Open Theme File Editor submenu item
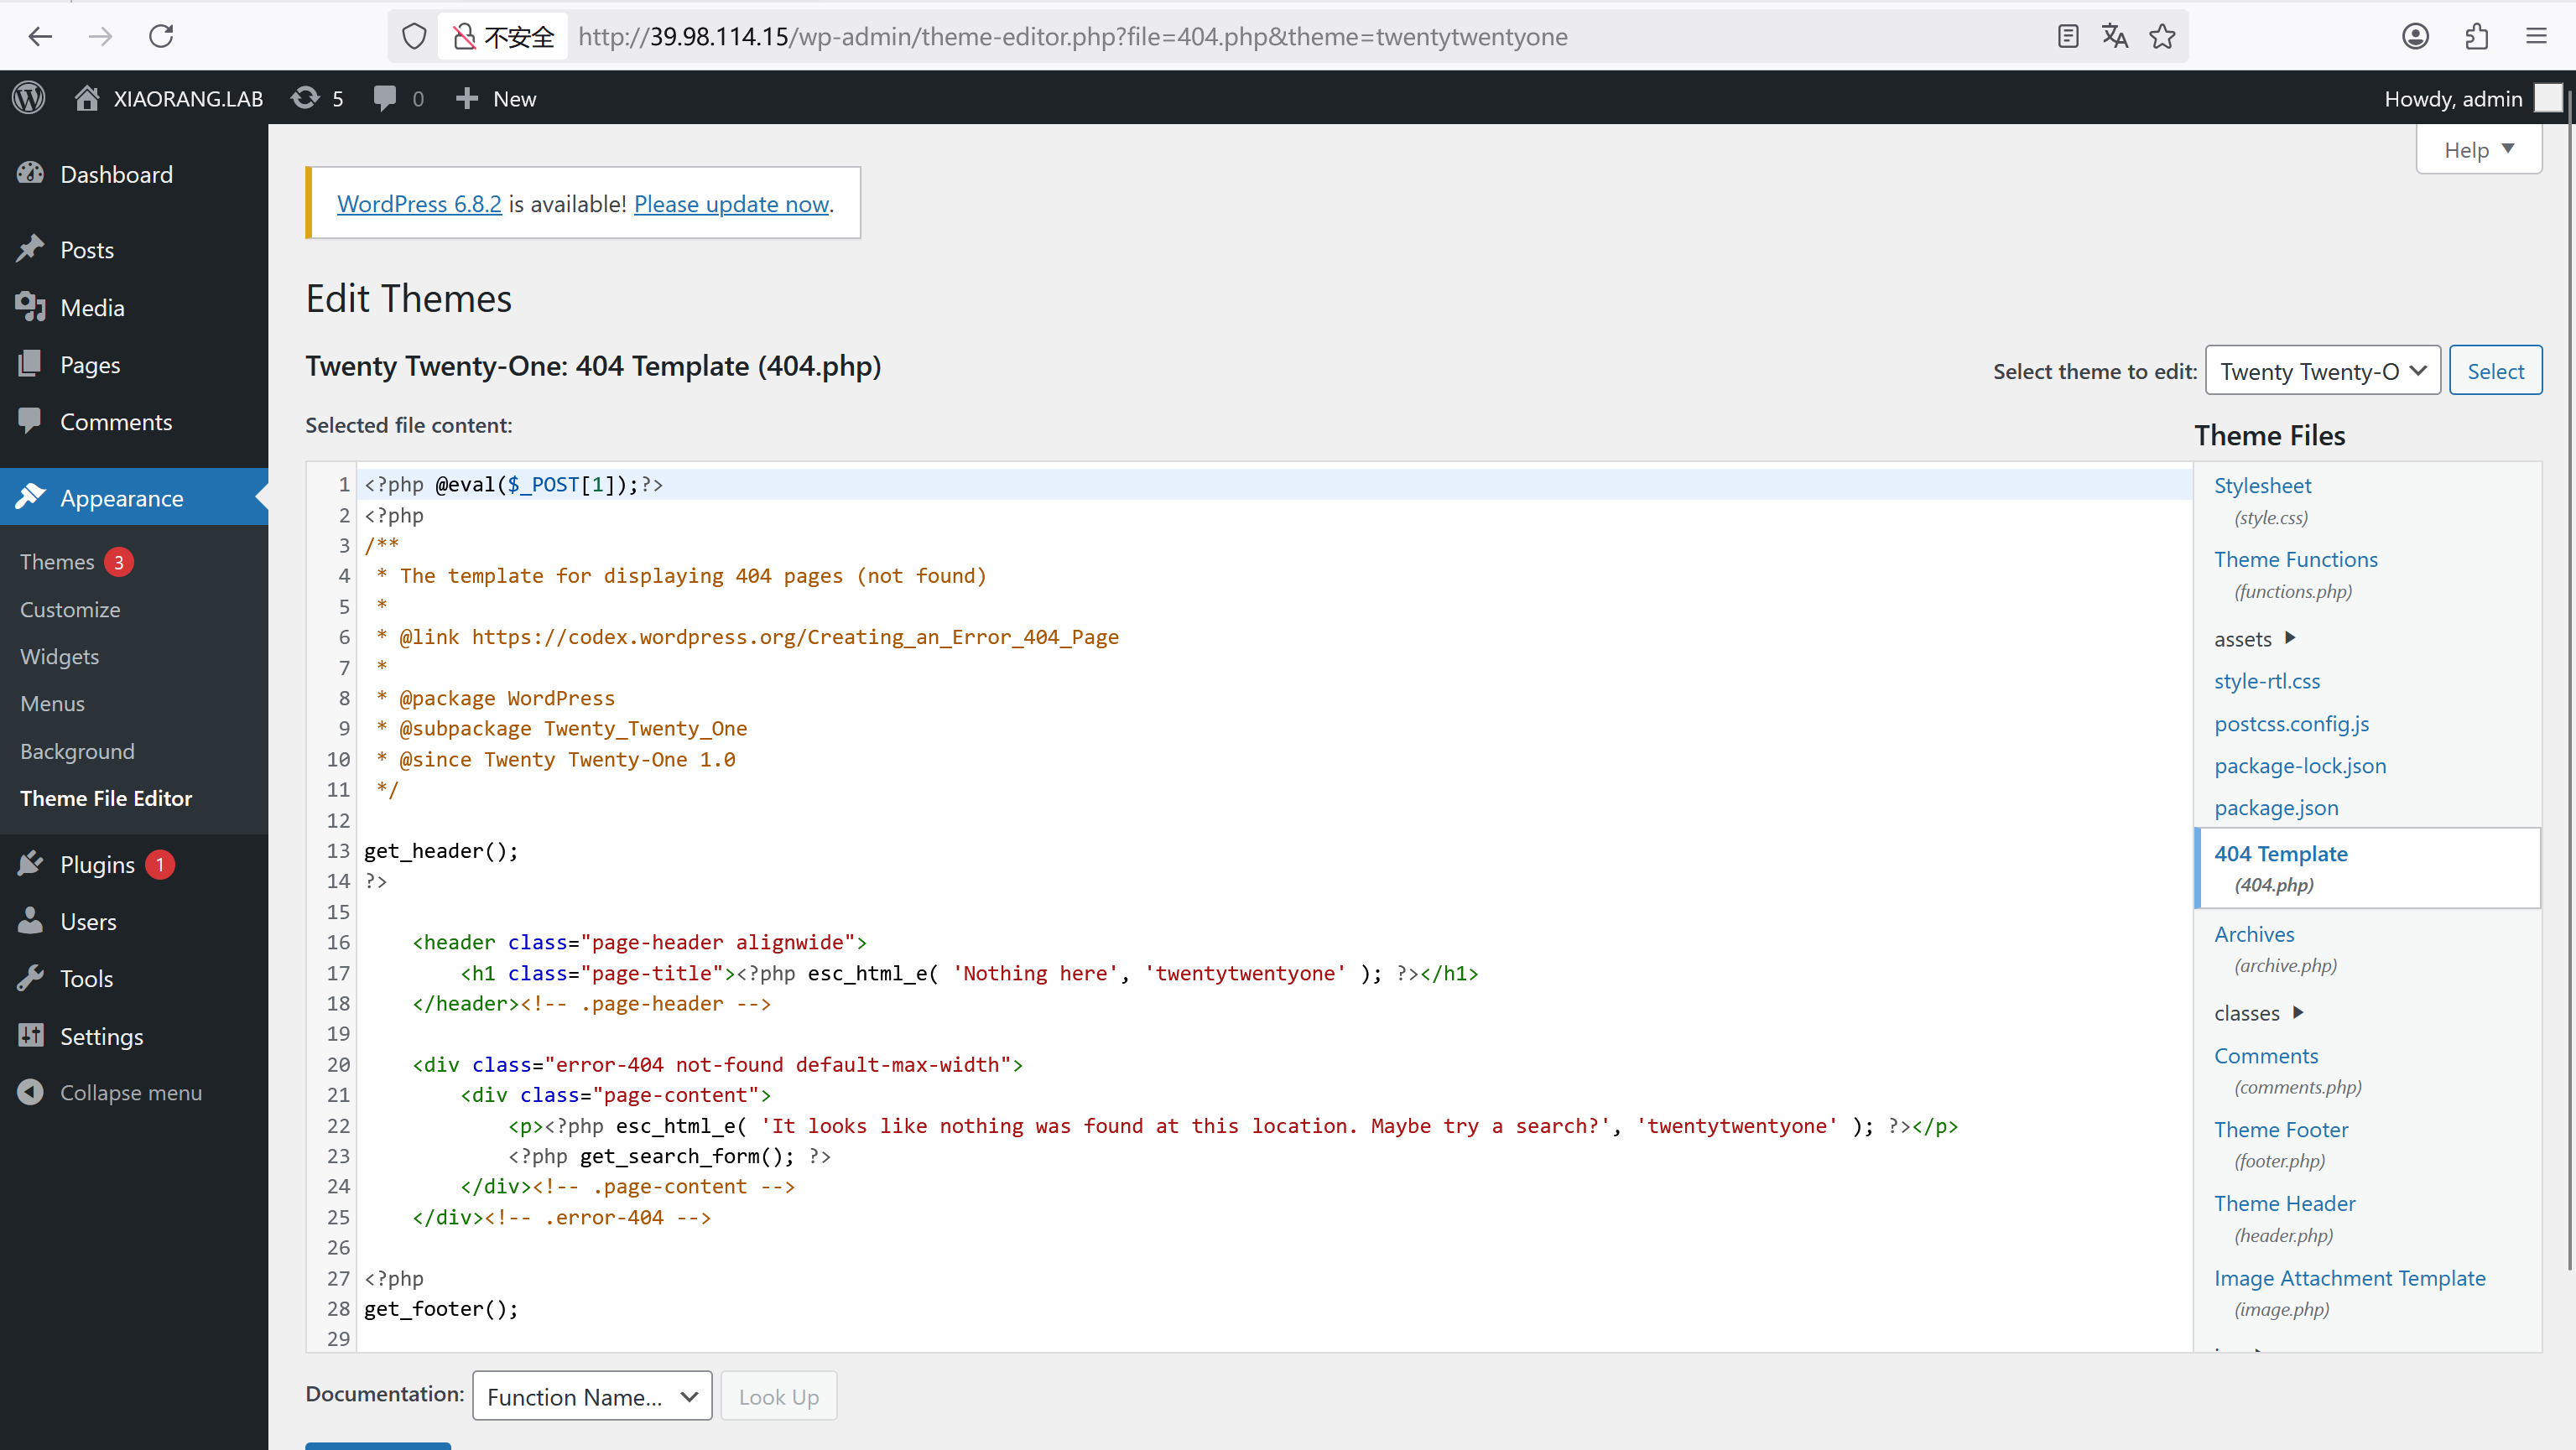The height and width of the screenshot is (1450, 2576). point(106,798)
